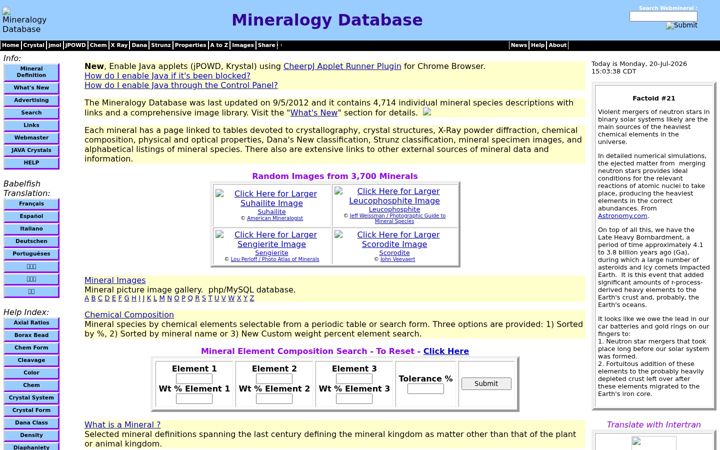720x450 pixels.
Task: Click the JAVA Crystals sidebar button
Action: 31,150
